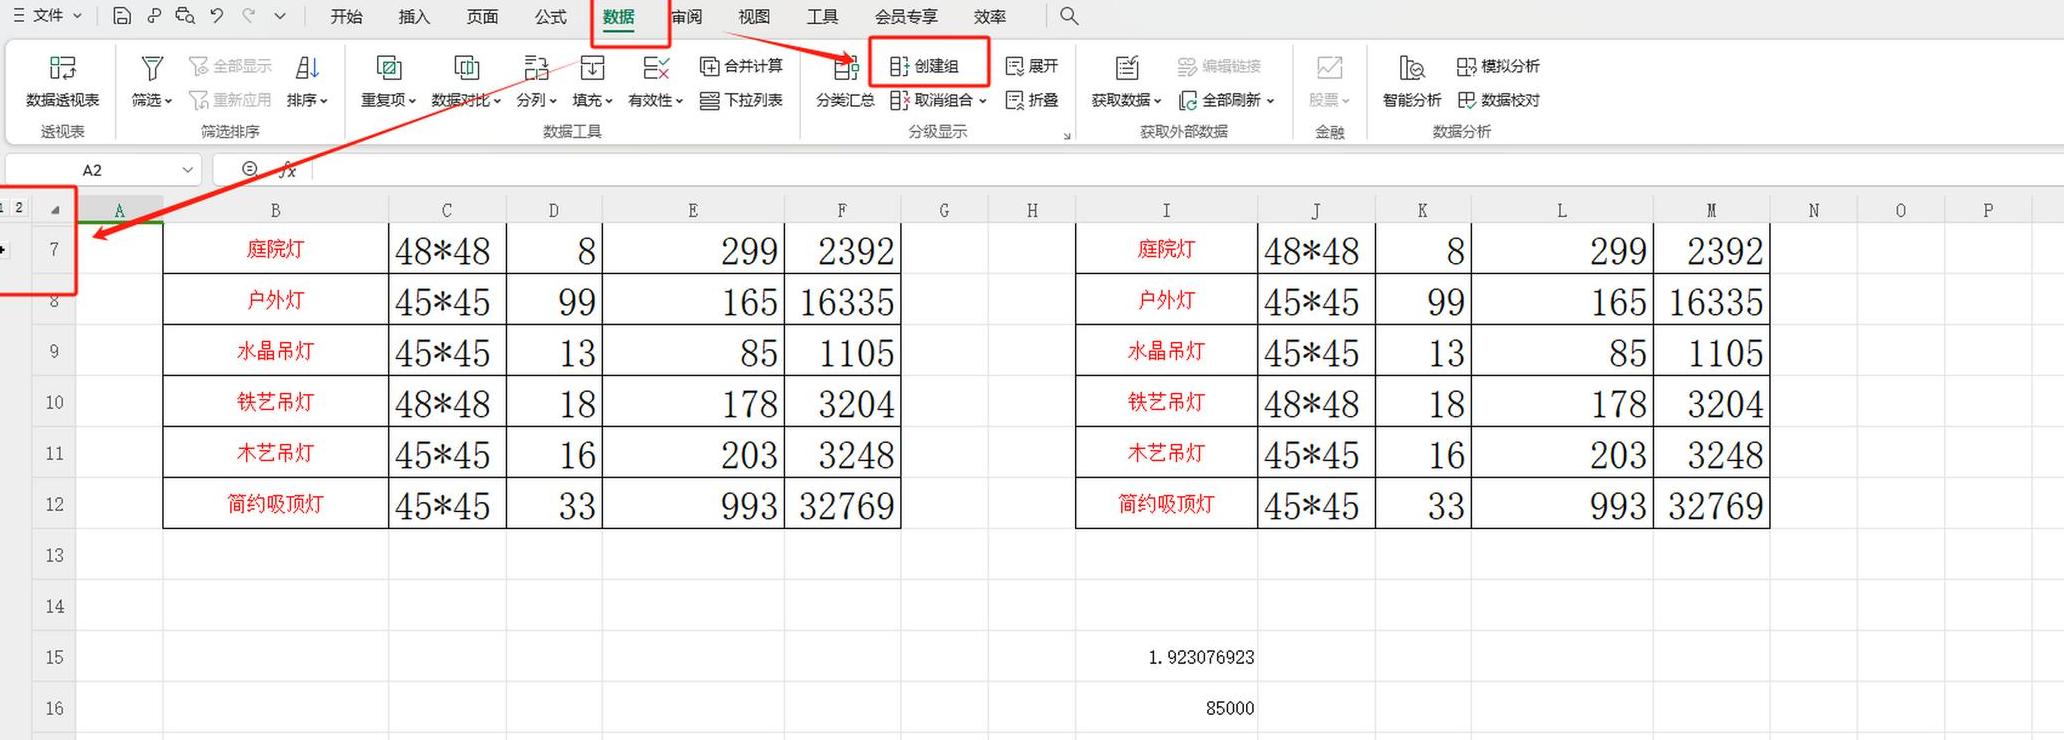Click the 有效性 validation icon

pyautogui.click(x=656, y=68)
